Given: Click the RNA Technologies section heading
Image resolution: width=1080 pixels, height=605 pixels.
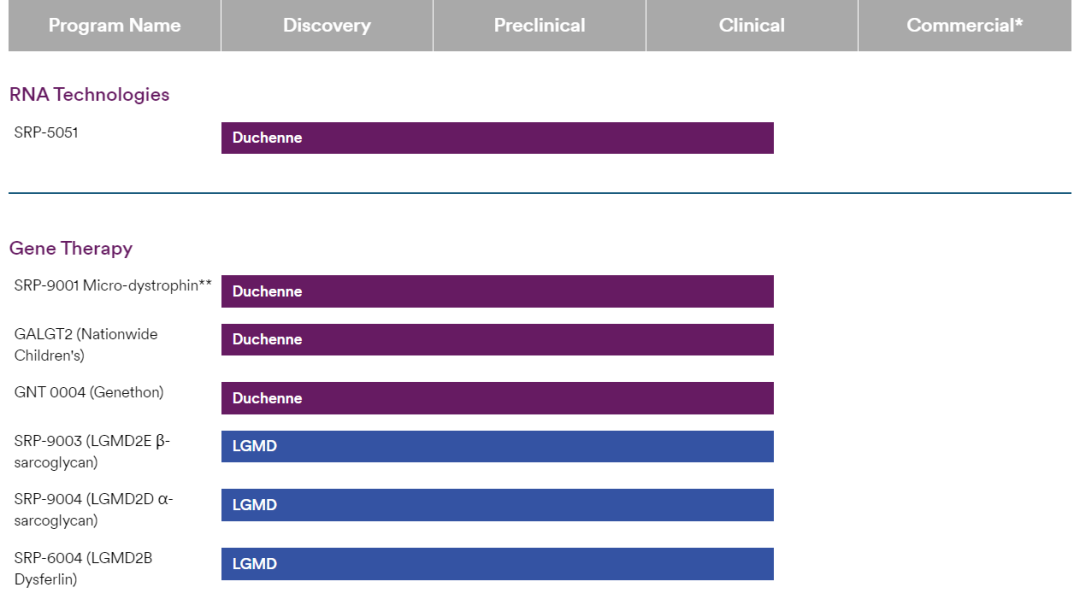Looking at the screenshot, I should pos(90,94).
